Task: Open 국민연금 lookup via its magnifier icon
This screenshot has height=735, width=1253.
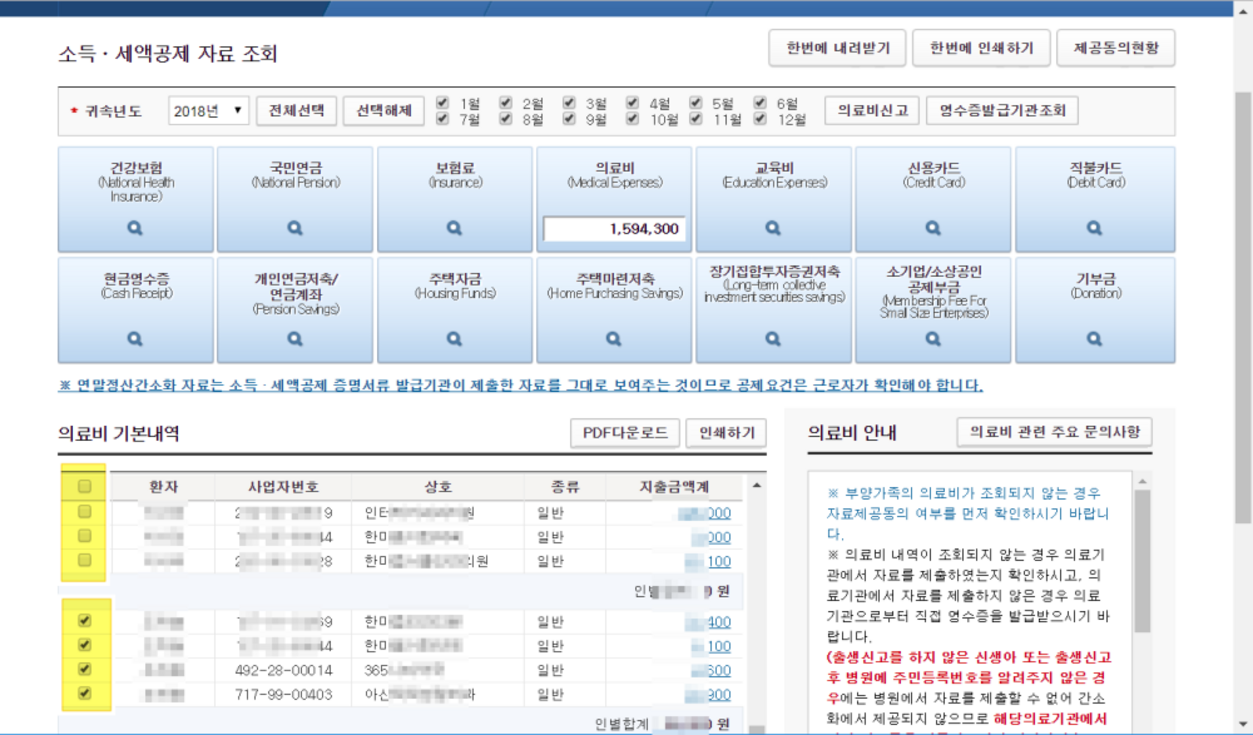Action: pos(295,229)
